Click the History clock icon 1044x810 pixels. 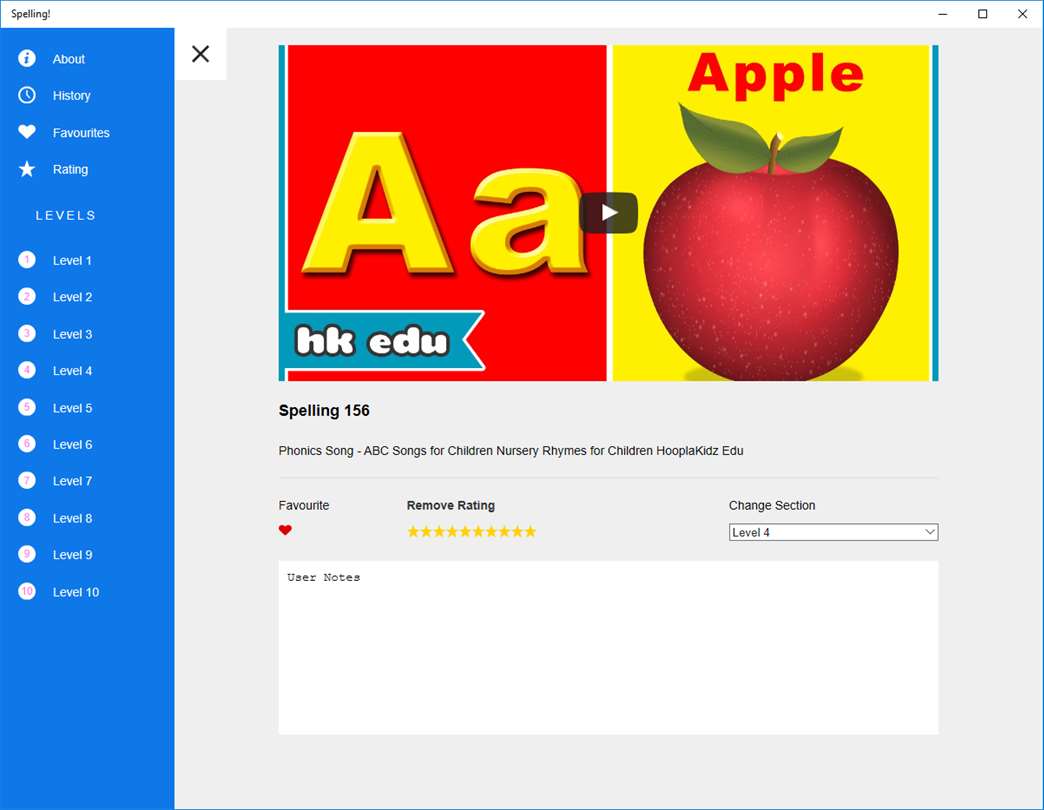pyautogui.click(x=27, y=95)
